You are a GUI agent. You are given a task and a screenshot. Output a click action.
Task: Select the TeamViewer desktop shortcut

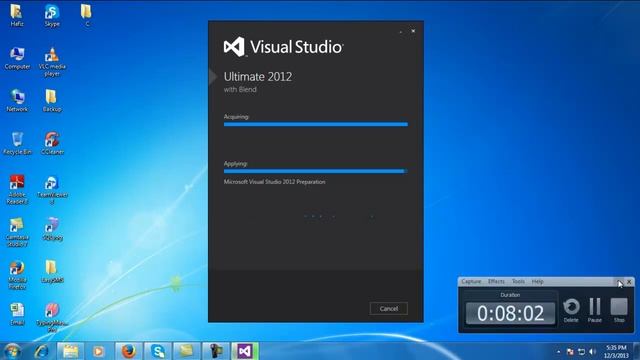(x=52, y=190)
